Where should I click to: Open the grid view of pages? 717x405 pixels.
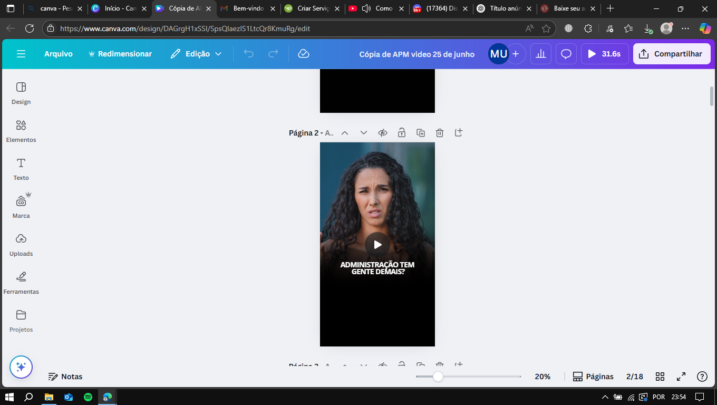pos(660,376)
